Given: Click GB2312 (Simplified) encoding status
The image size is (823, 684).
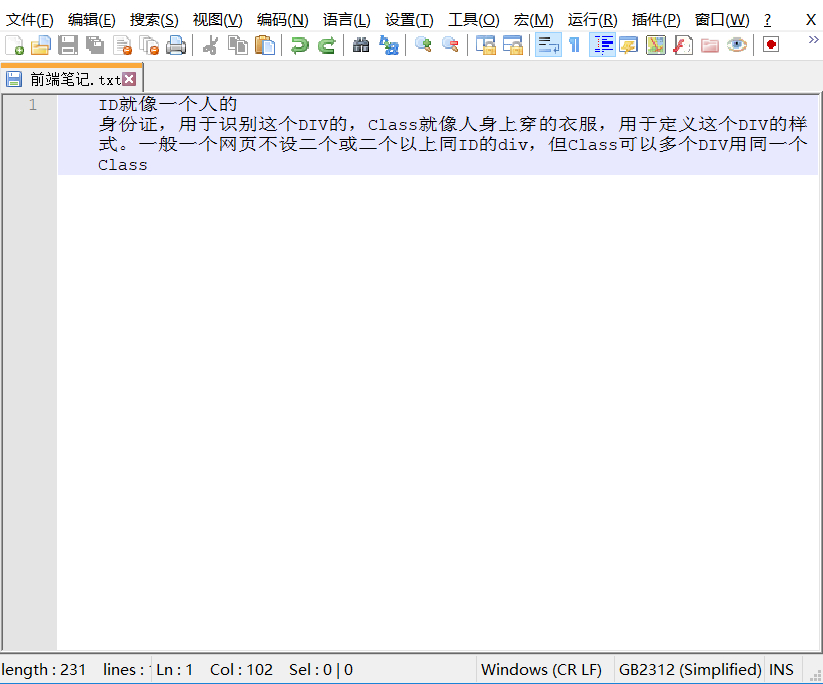Looking at the screenshot, I should click(x=690, y=670).
